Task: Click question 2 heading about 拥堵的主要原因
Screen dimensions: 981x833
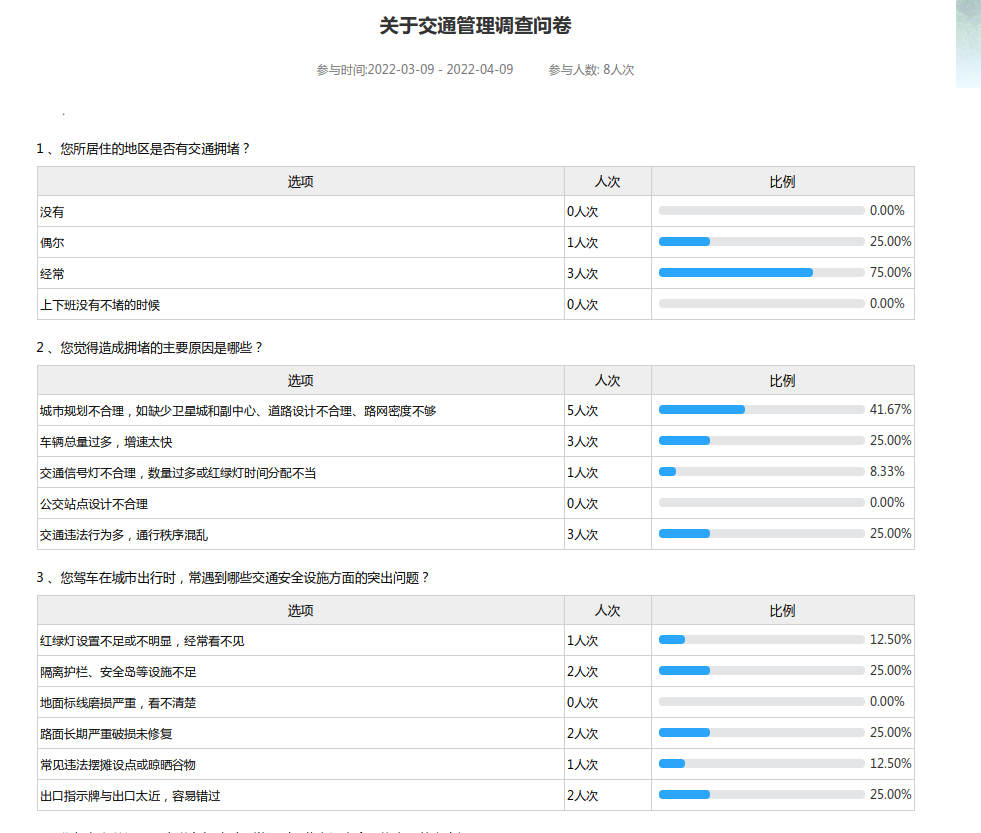Action: [x=150, y=348]
